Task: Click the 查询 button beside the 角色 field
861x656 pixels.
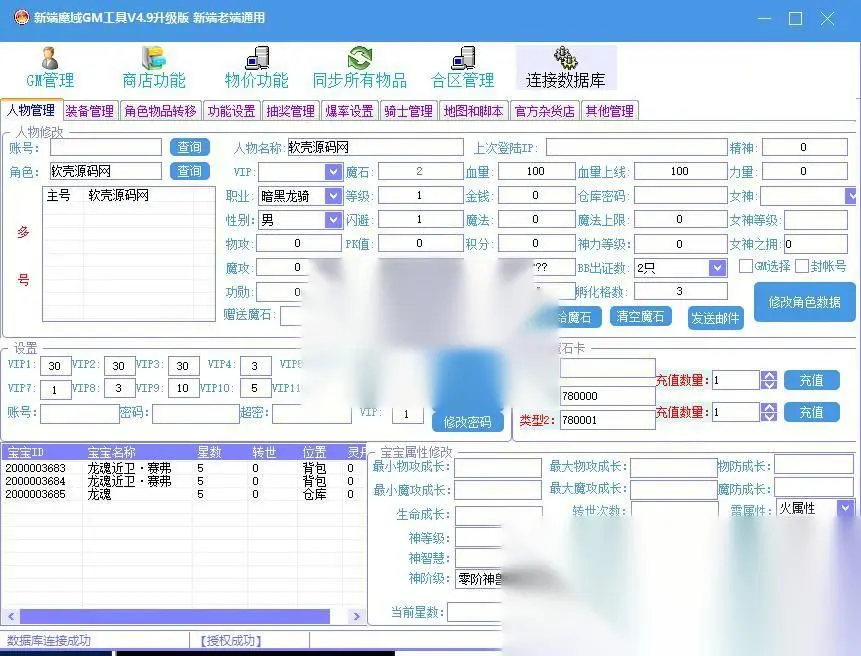Action: click(x=189, y=171)
